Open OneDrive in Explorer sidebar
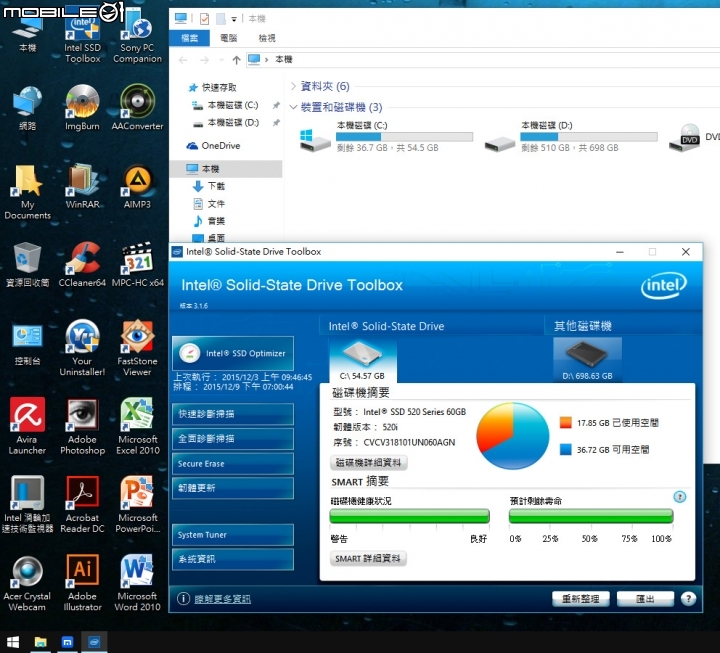The image size is (720, 653). pyautogui.click(x=221, y=146)
